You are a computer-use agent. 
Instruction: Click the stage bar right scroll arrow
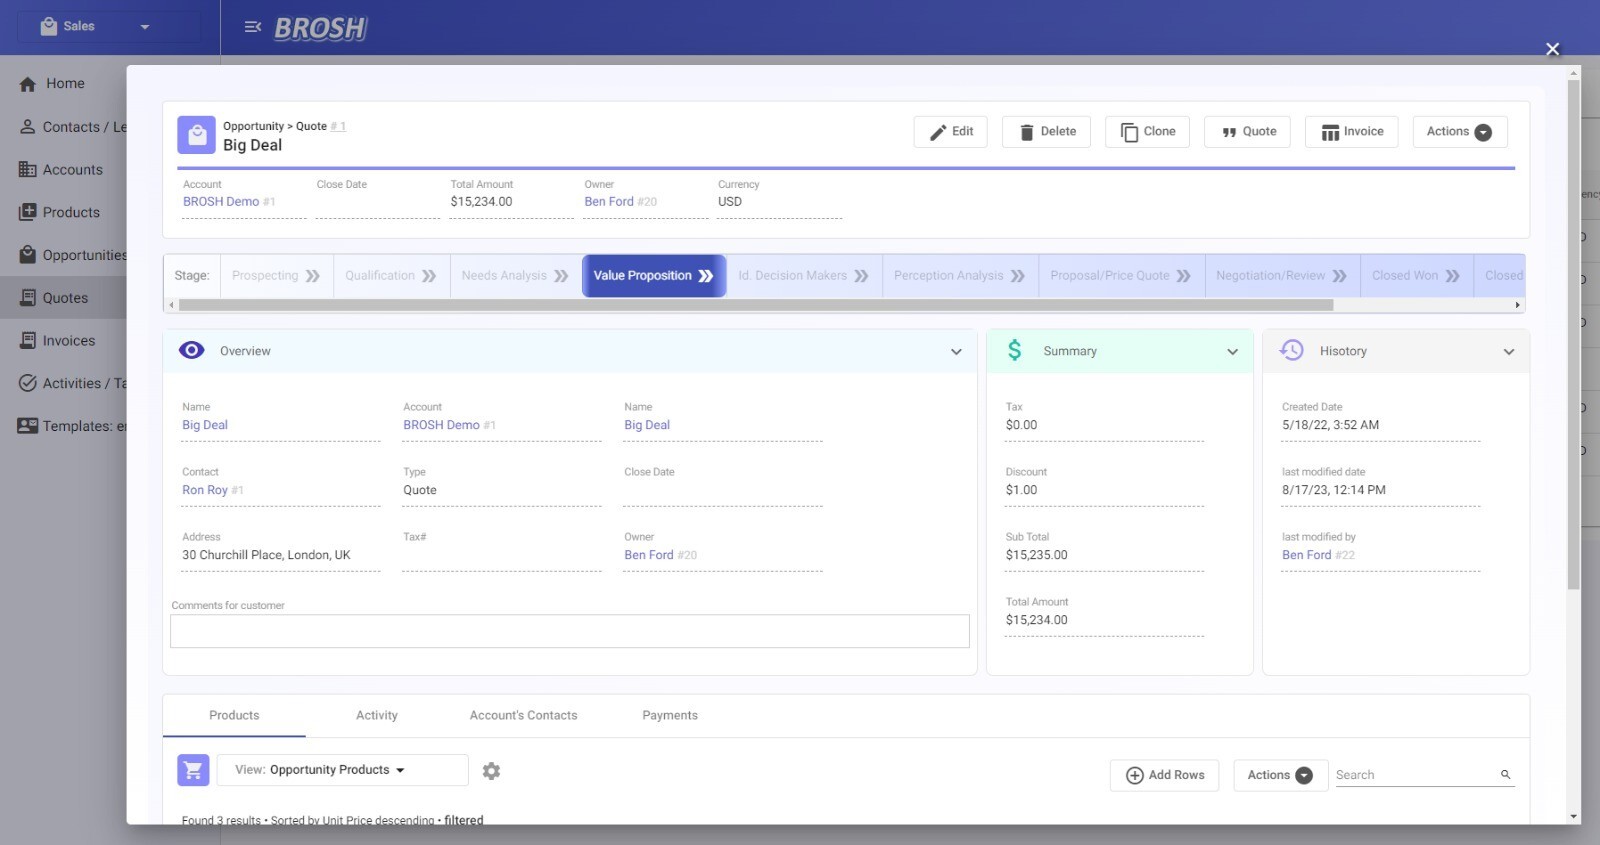coord(1517,305)
